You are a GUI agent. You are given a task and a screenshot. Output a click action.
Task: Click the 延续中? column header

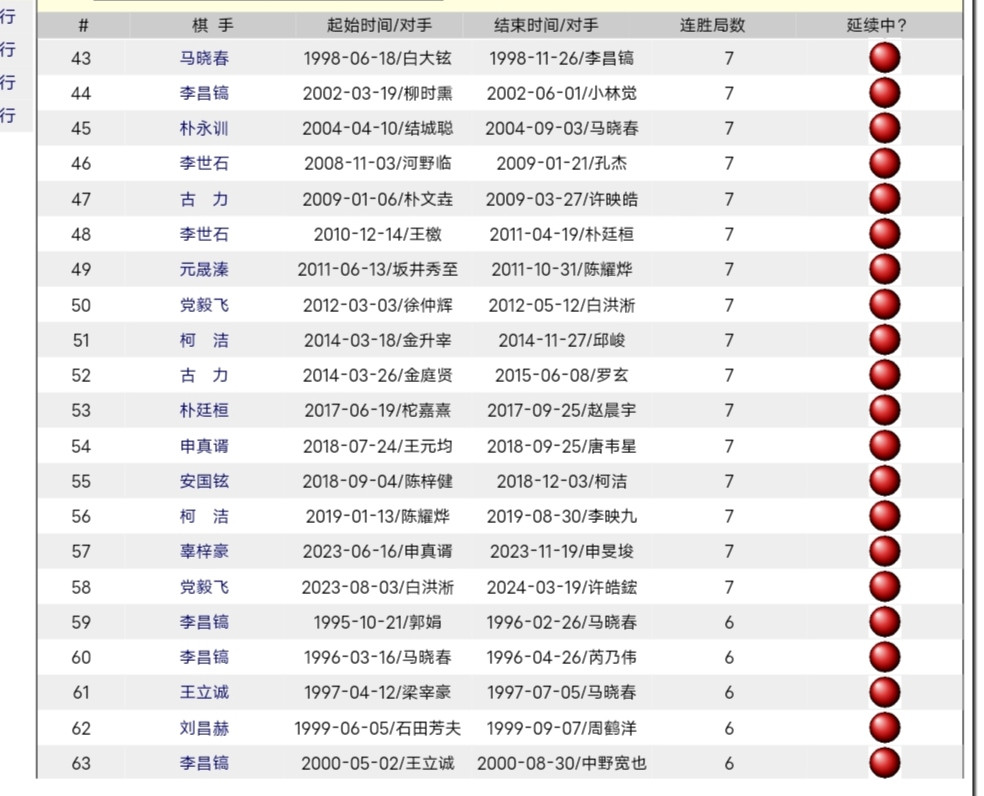click(x=877, y=25)
